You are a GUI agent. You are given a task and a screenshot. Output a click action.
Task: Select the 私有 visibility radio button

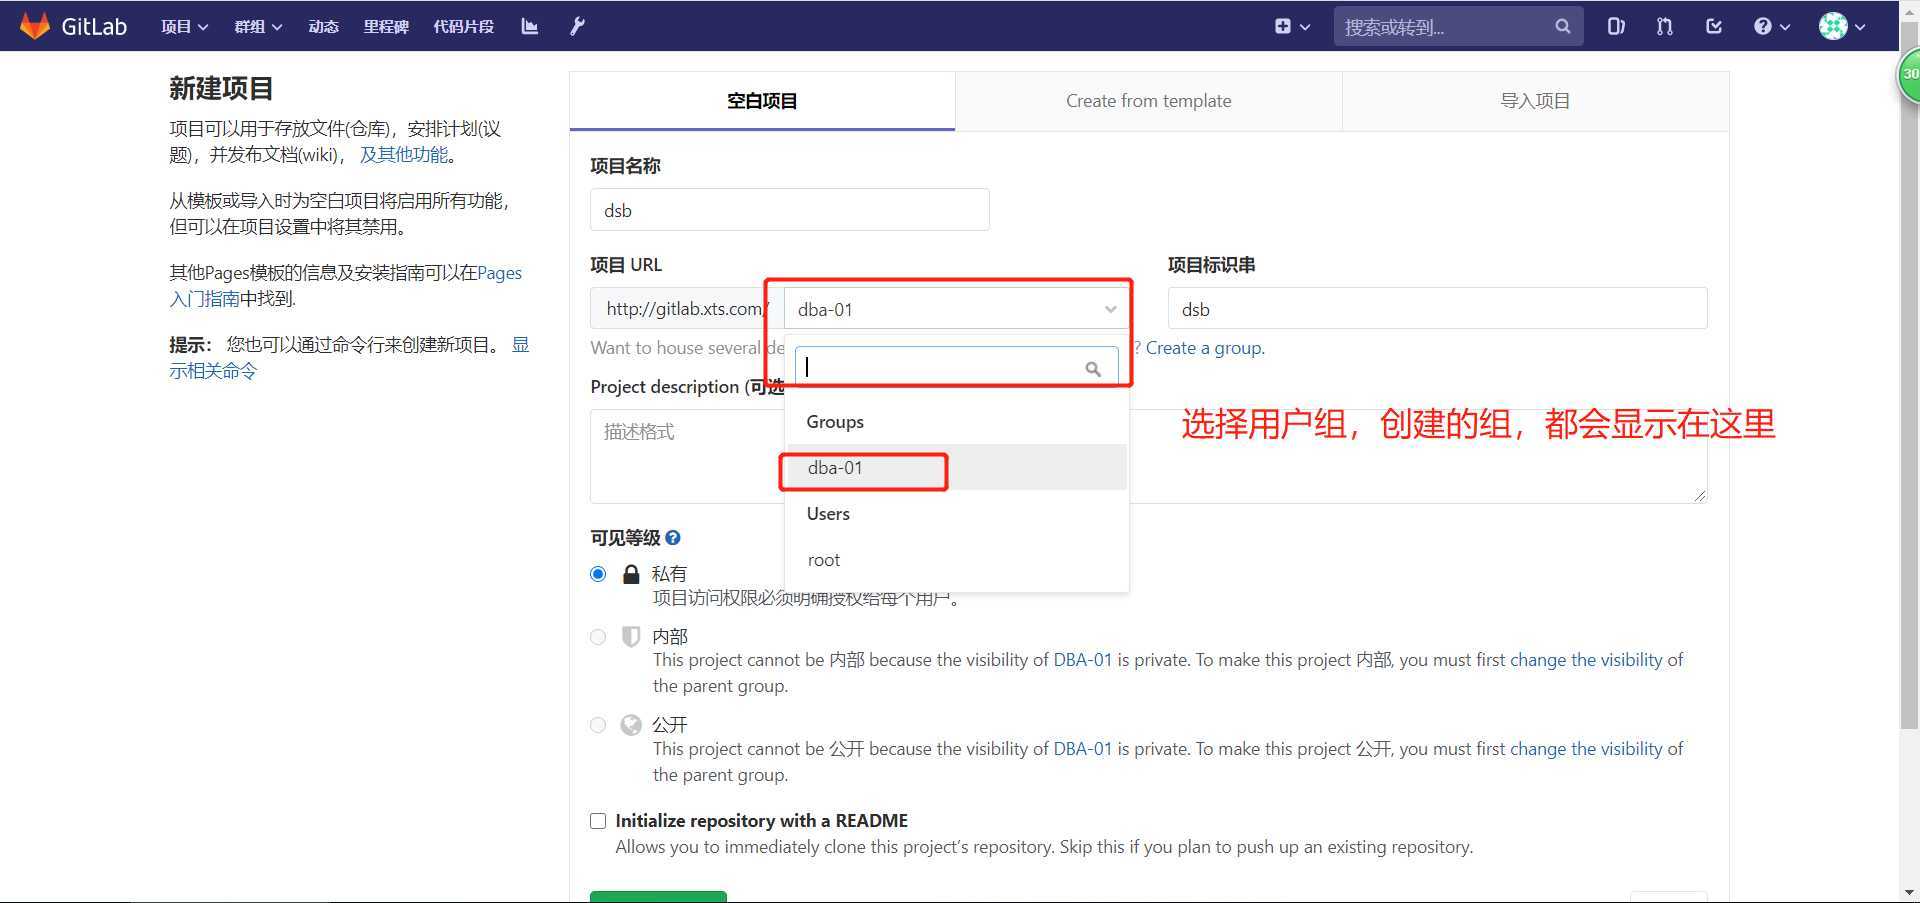tap(598, 574)
